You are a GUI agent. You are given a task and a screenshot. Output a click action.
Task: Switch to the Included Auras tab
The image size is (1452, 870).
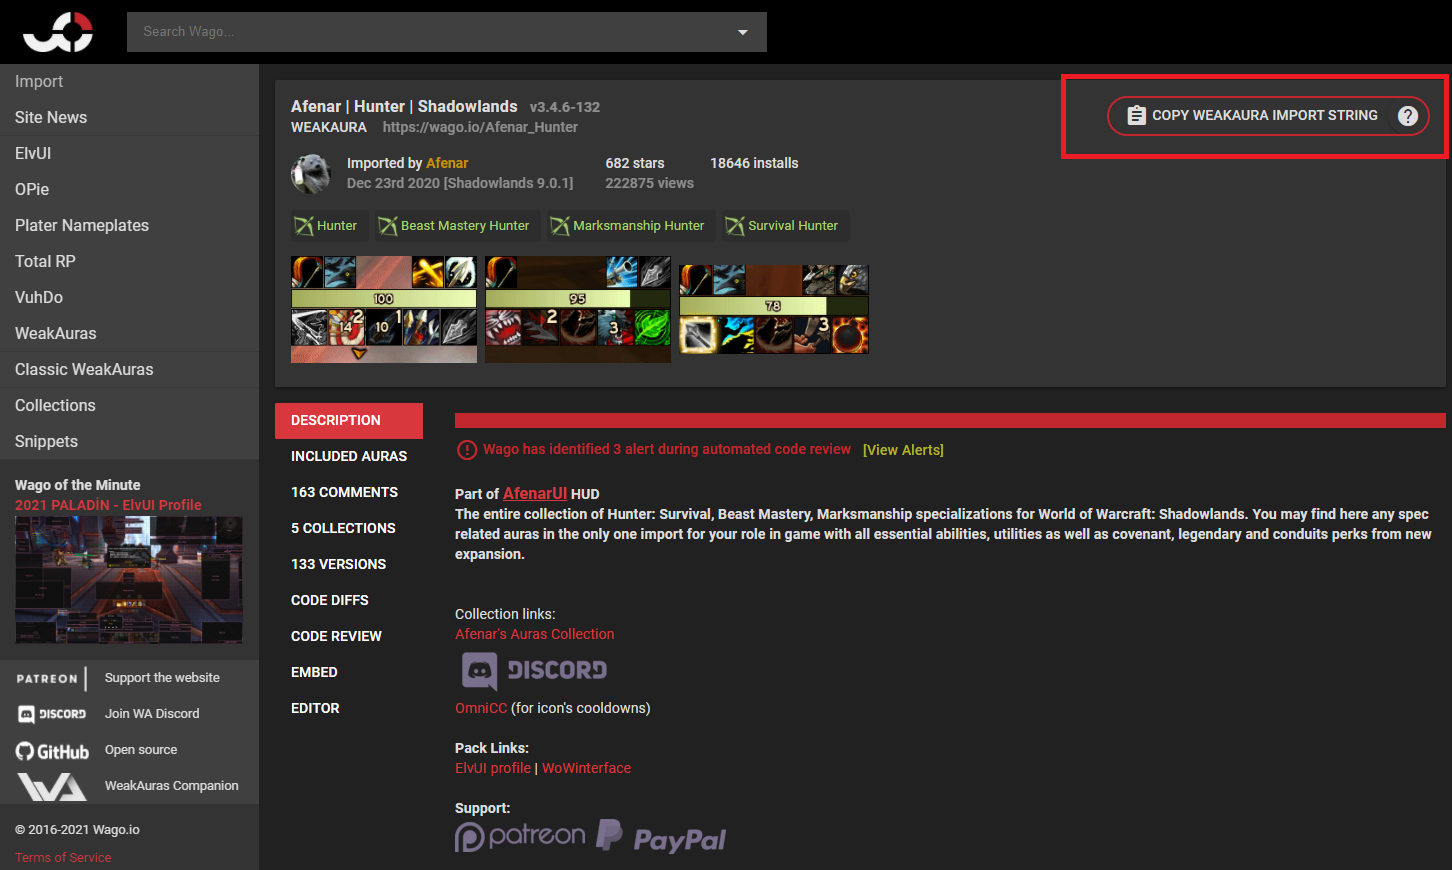point(349,457)
